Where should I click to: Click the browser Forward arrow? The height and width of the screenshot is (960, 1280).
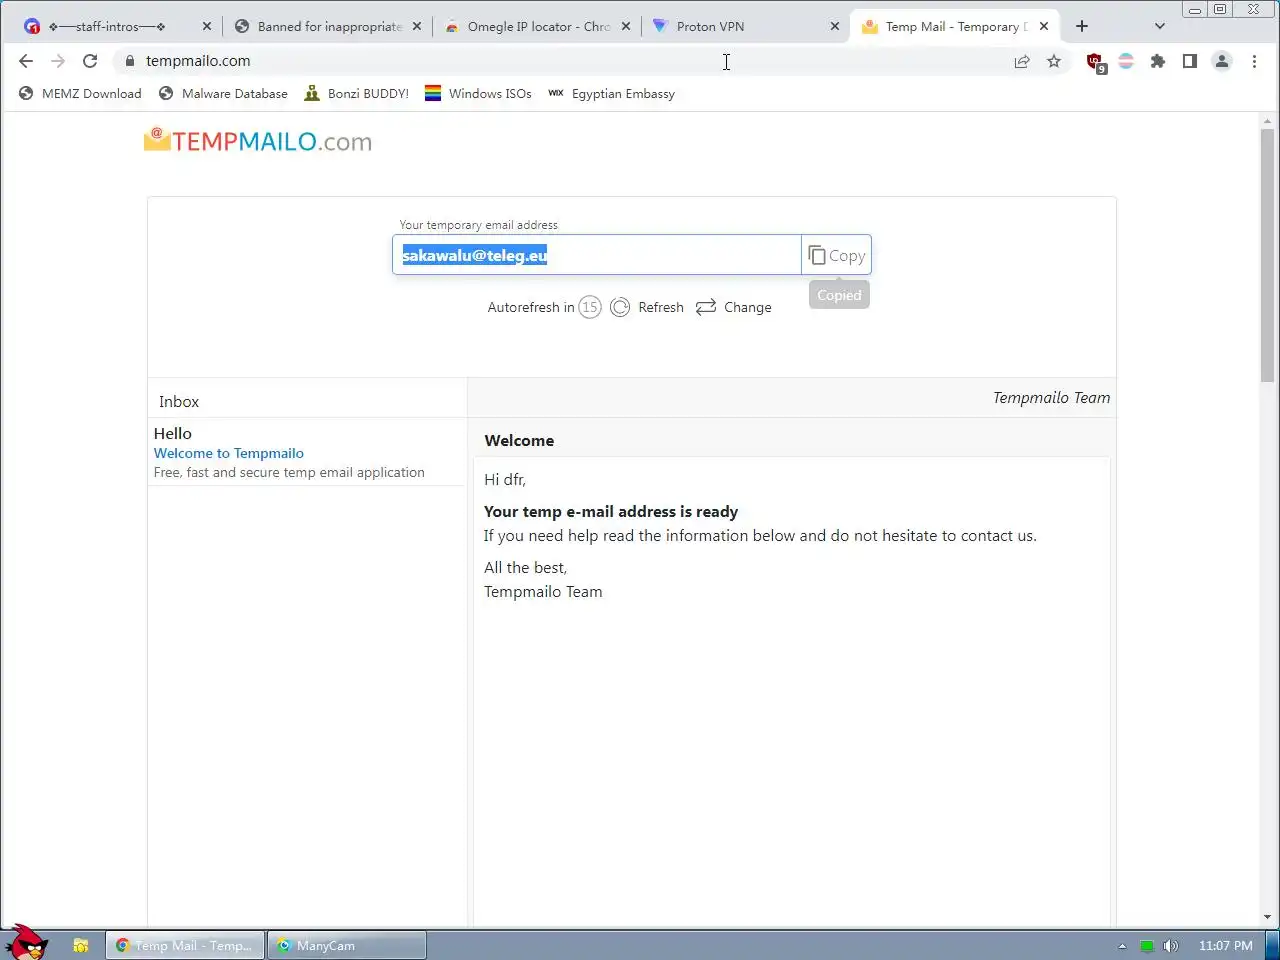pyautogui.click(x=58, y=61)
